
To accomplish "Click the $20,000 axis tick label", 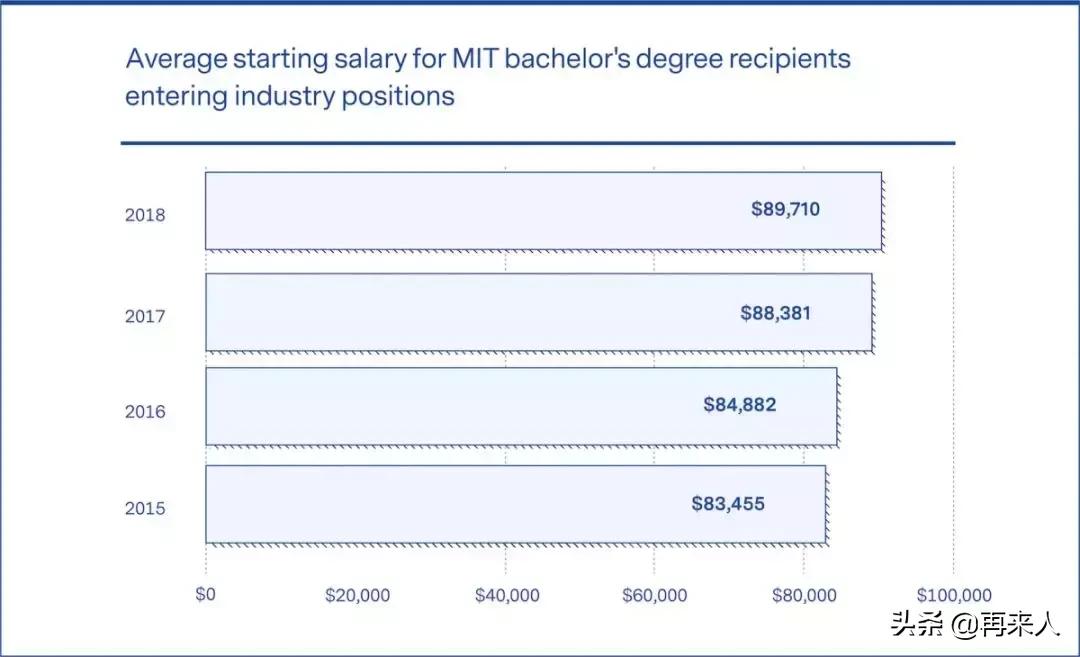I will pos(357,596).
